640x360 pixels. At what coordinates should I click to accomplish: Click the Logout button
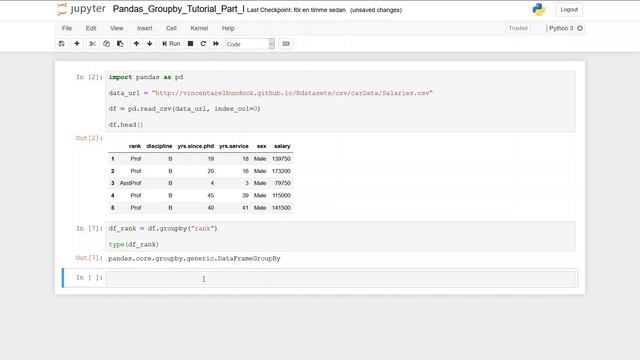click(569, 9)
